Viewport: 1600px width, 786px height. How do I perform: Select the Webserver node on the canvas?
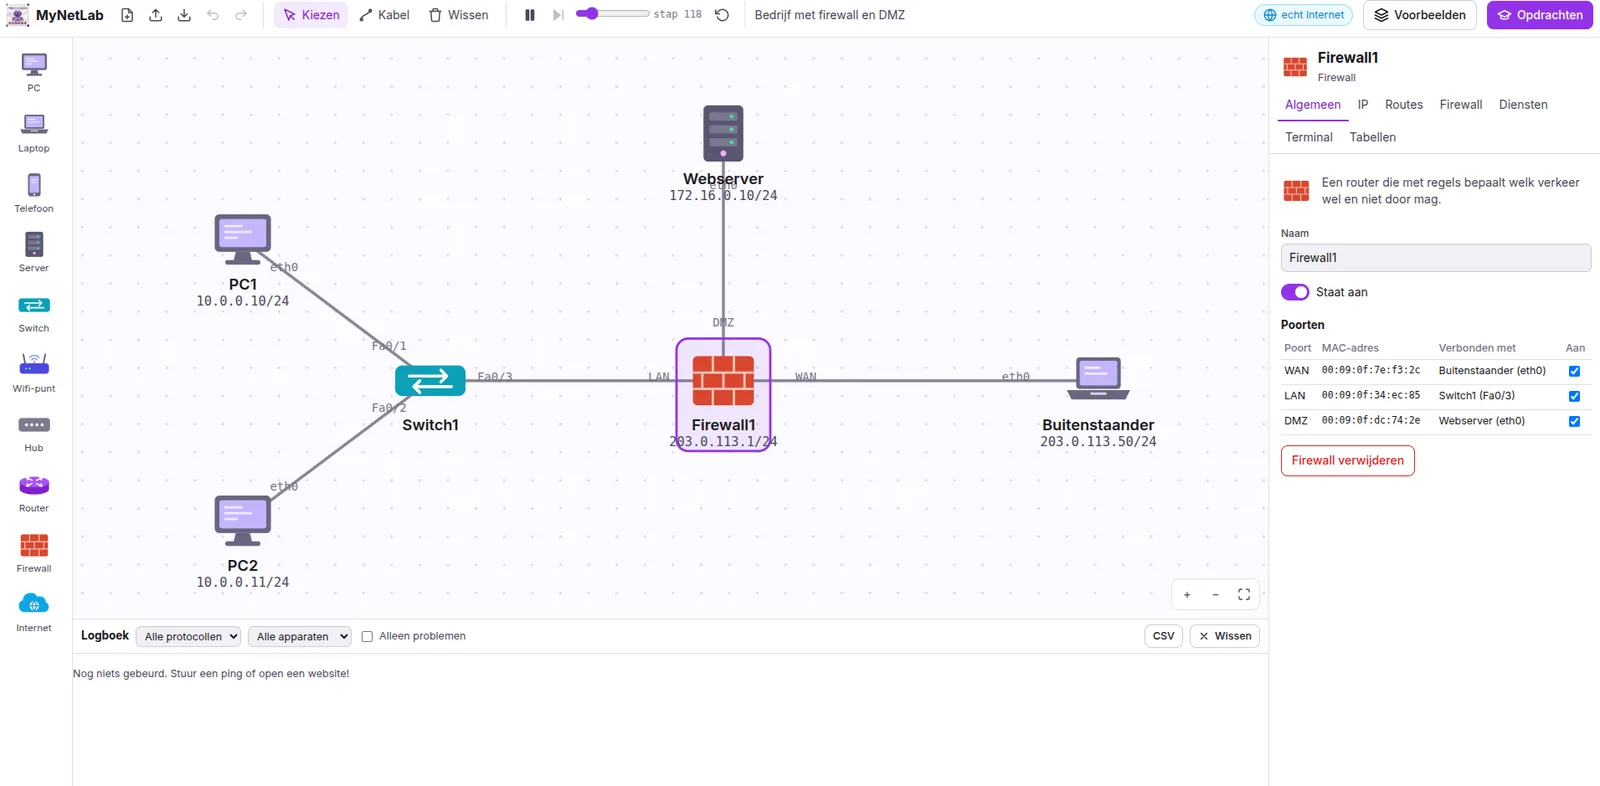[723, 133]
